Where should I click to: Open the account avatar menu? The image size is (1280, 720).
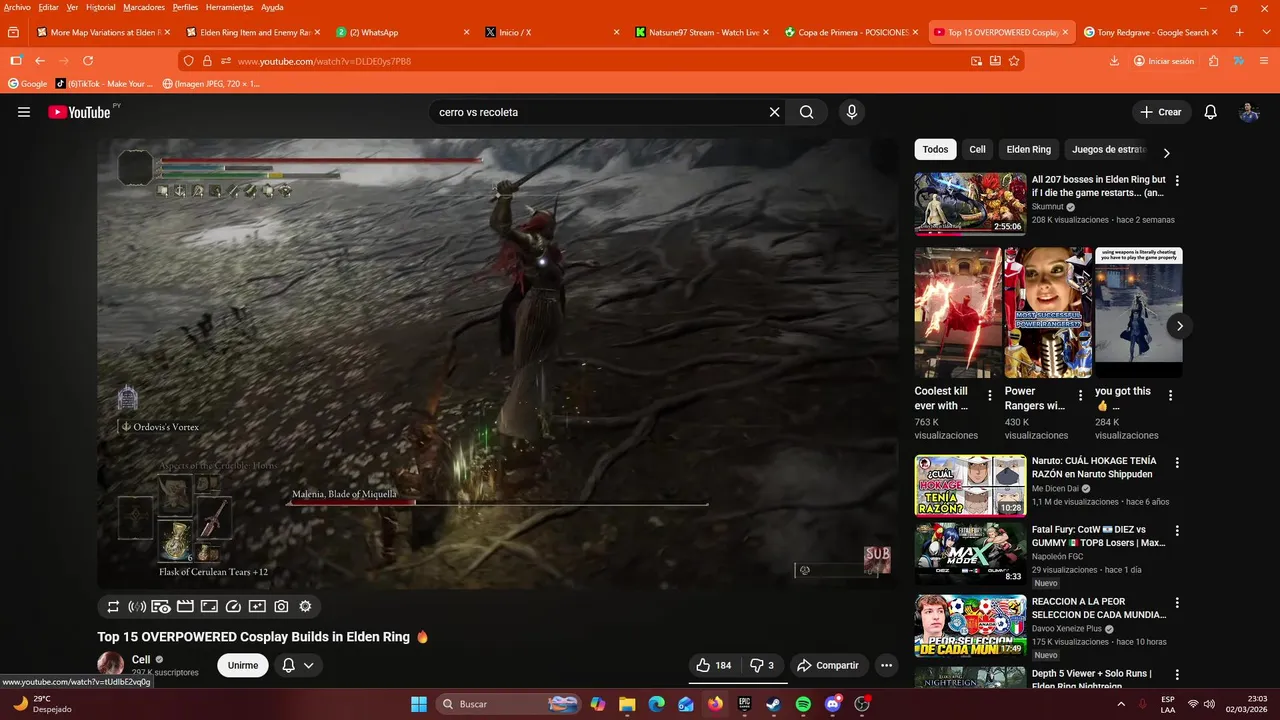pyautogui.click(x=1249, y=112)
